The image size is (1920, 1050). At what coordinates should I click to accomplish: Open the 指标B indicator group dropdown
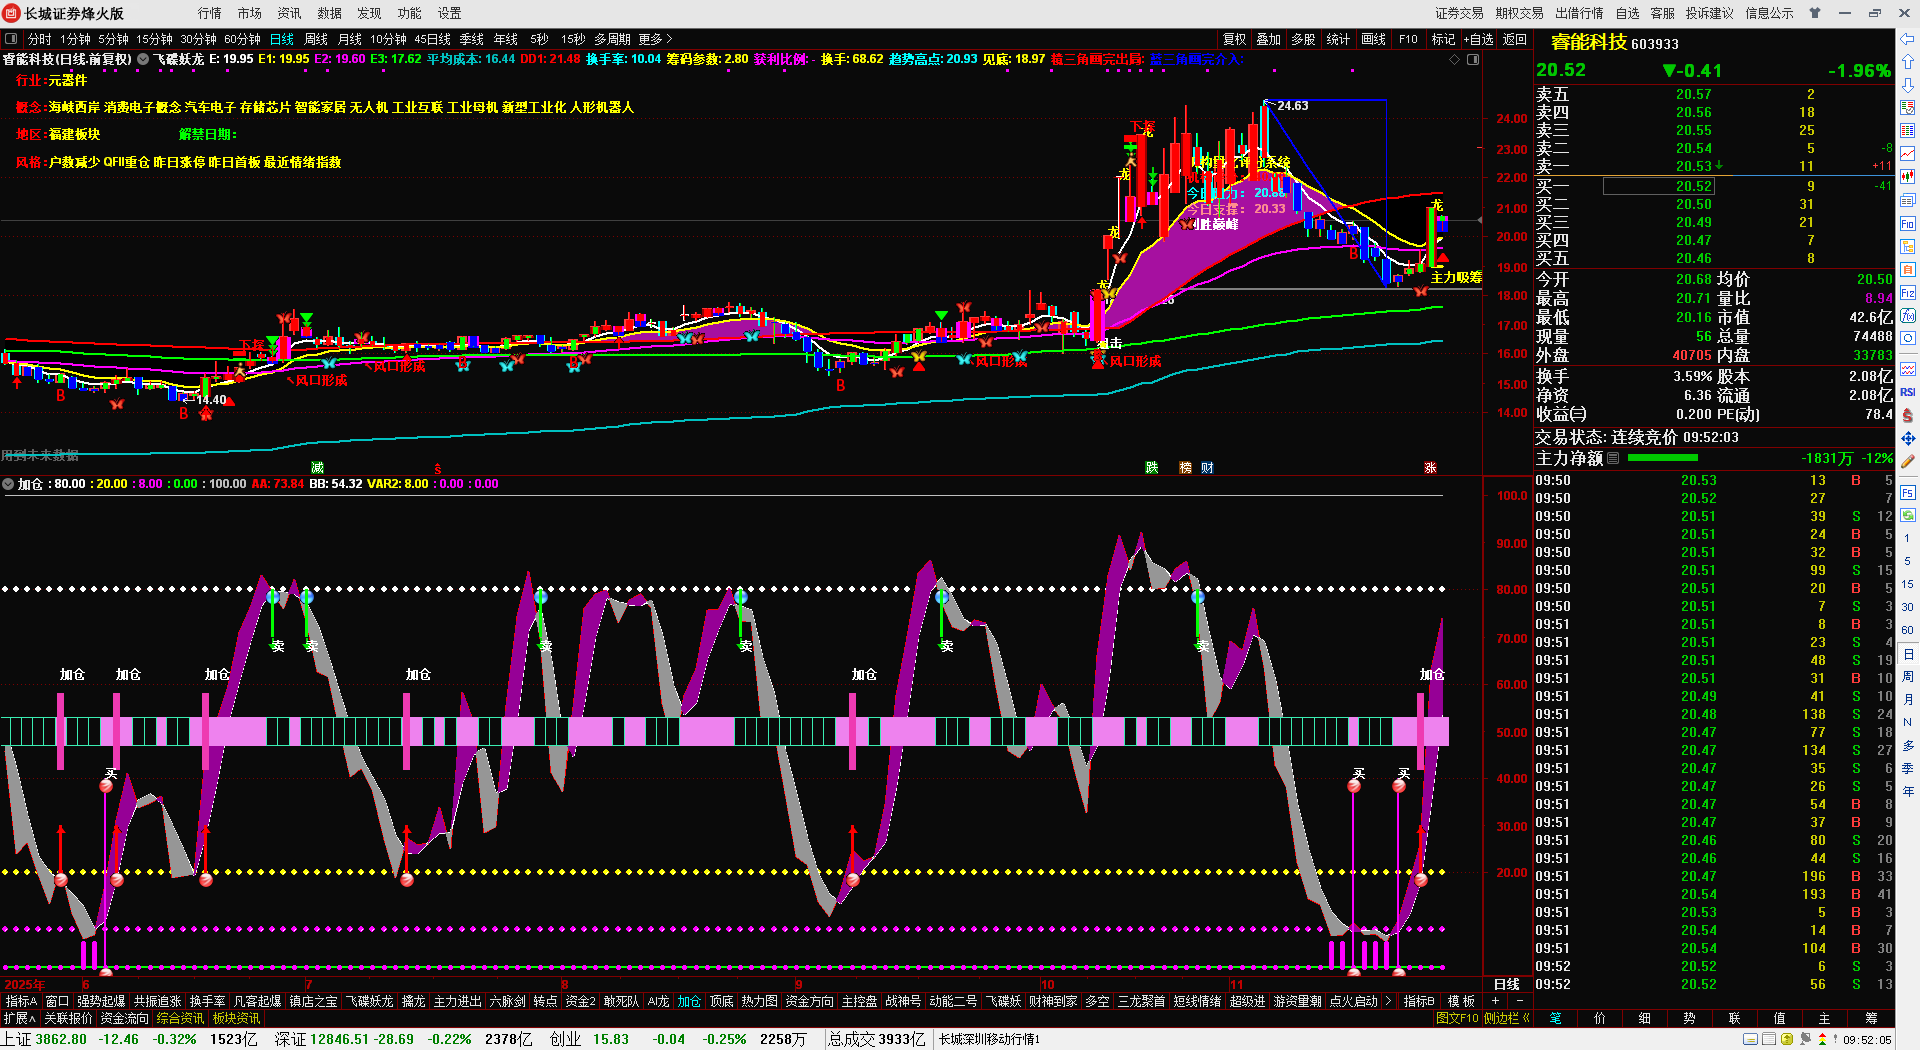pyautogui.click(x=1419, y=1001)
